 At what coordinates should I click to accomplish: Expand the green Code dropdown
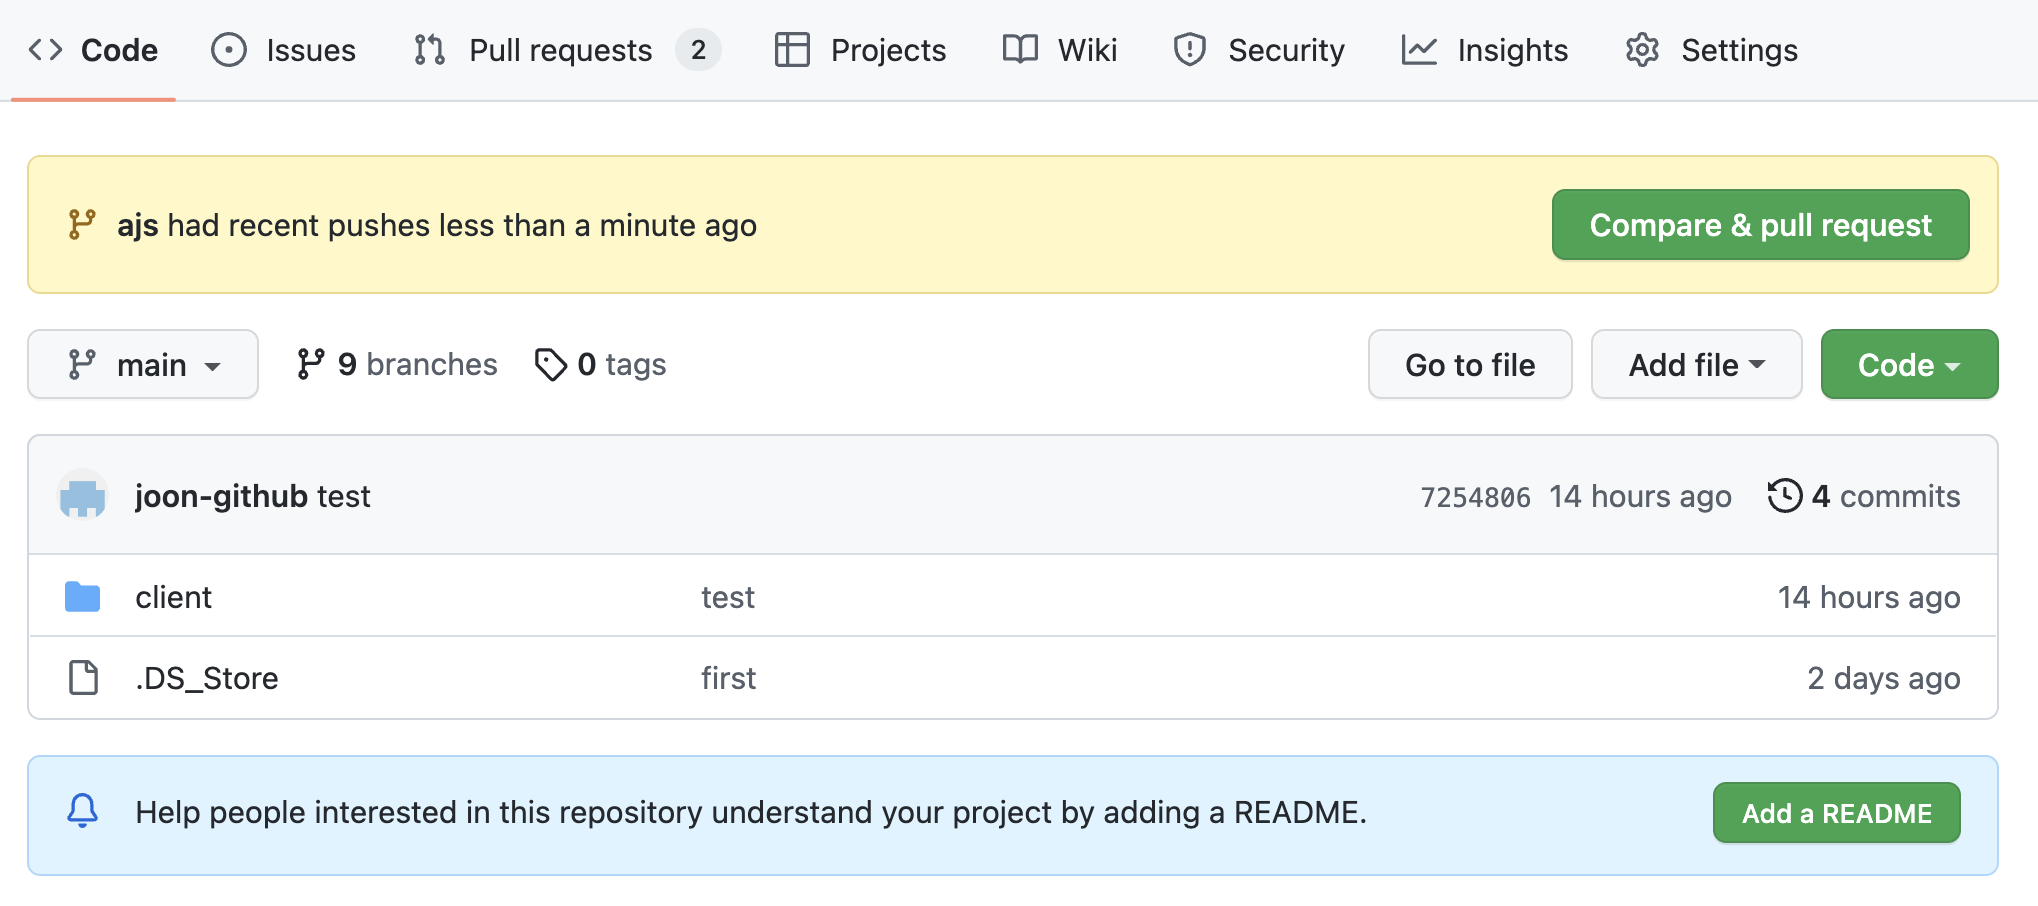(x=1909, y=364)
